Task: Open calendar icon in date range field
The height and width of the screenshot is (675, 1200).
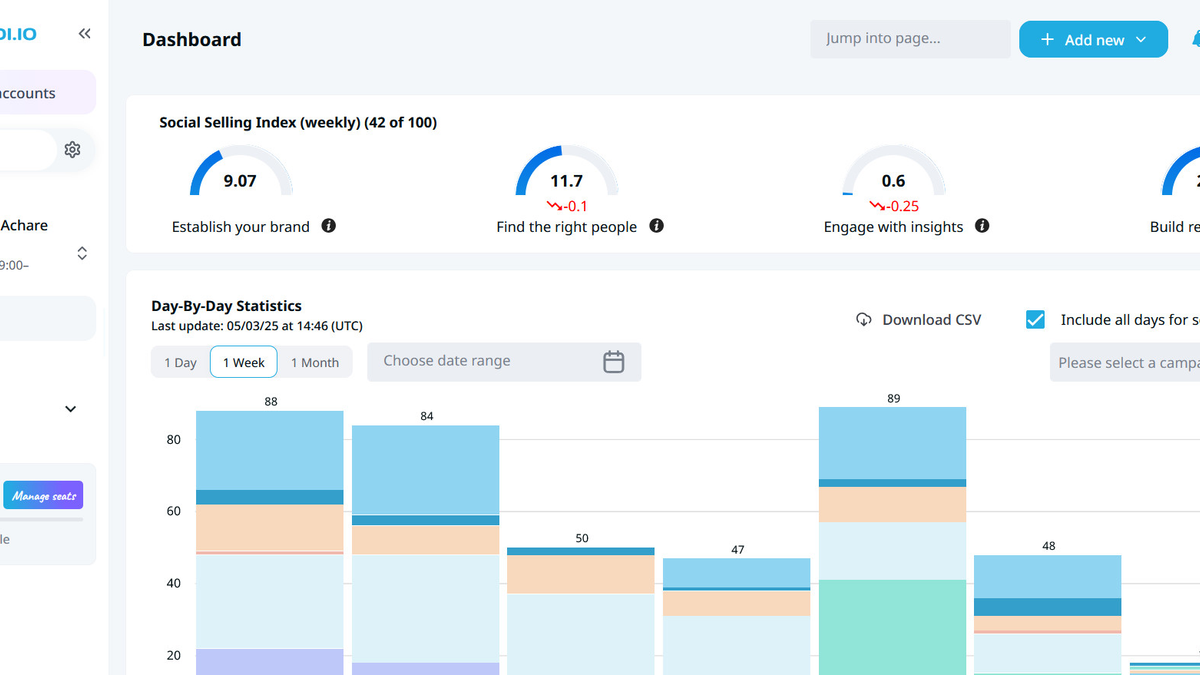Action: pyautogui.click(x=614, y=362)
